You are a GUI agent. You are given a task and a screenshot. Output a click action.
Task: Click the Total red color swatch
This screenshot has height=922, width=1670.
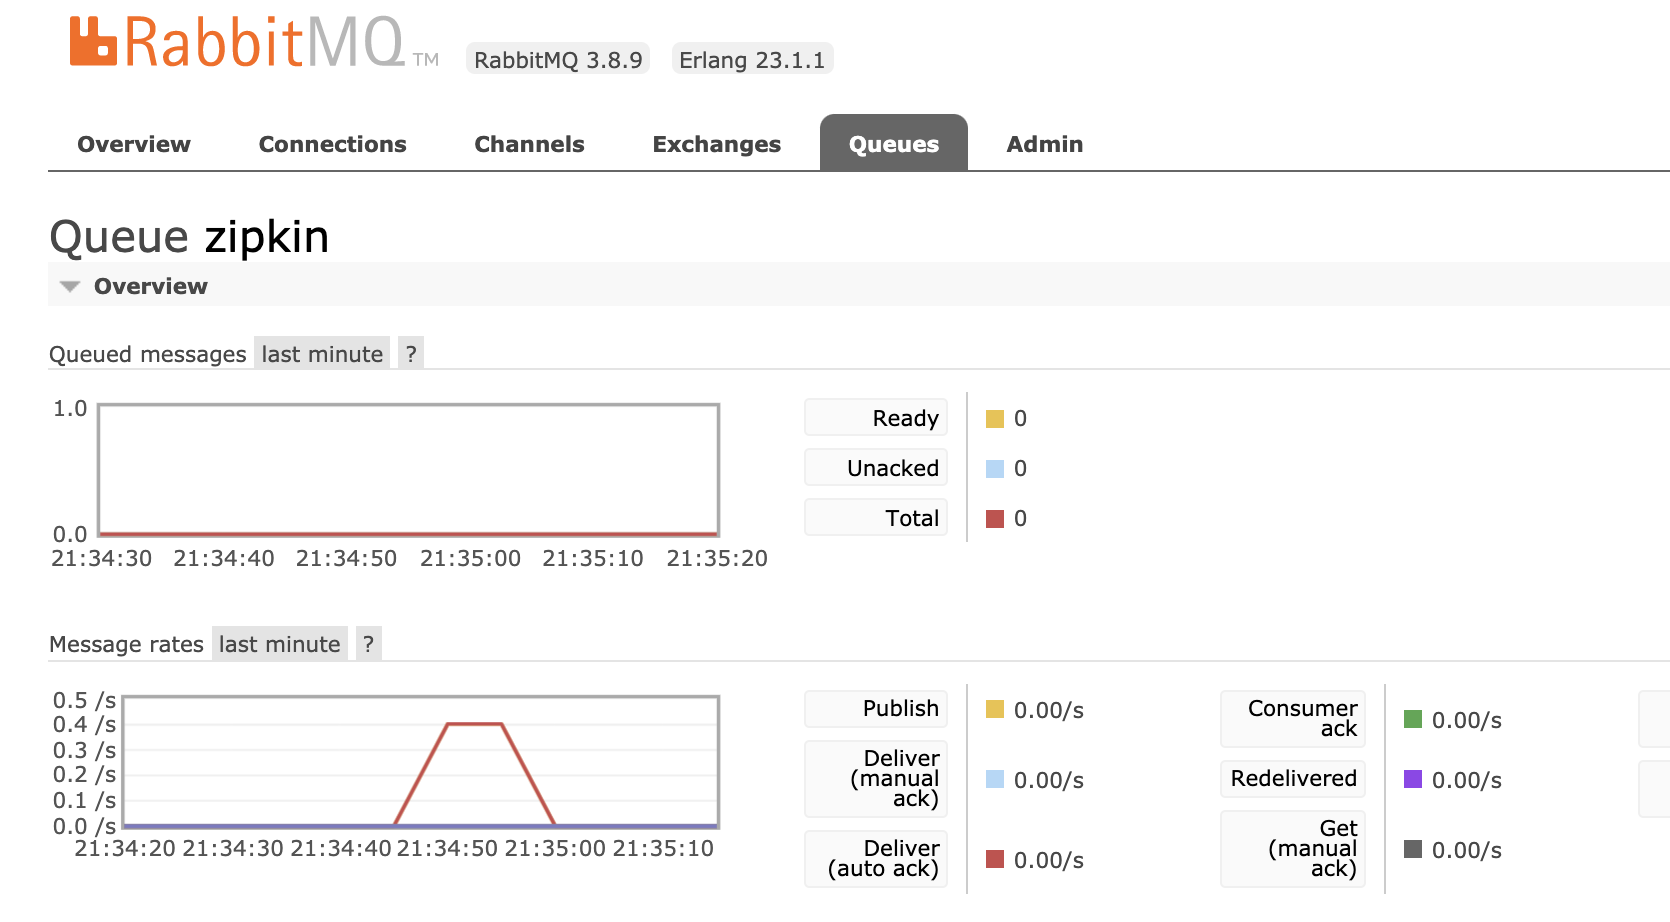[x=995, y=519]
